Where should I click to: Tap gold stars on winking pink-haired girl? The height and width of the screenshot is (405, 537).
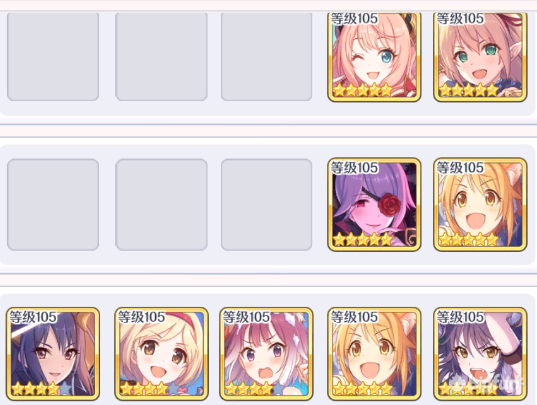tap(363, 90)
